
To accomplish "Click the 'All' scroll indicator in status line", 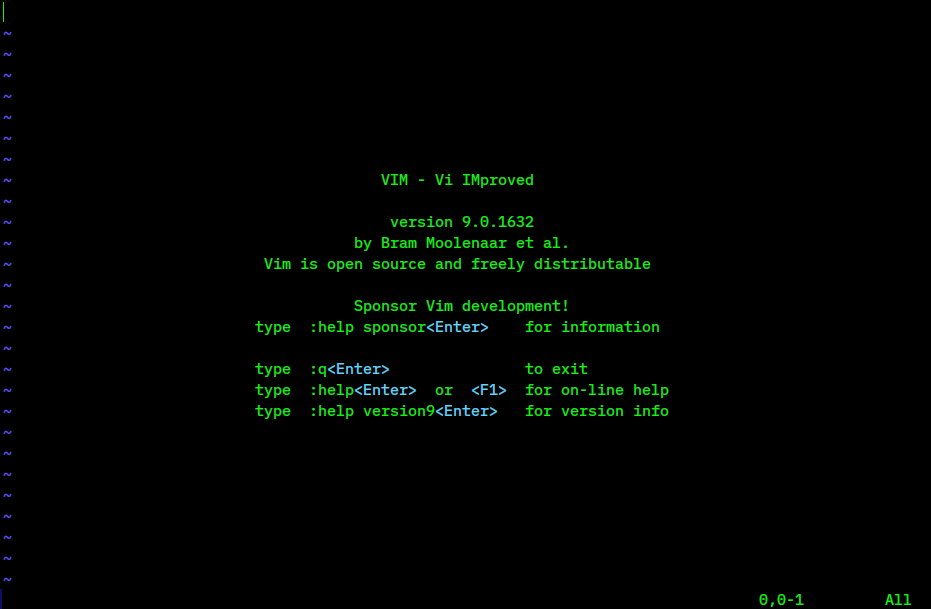I will (898, 600).
